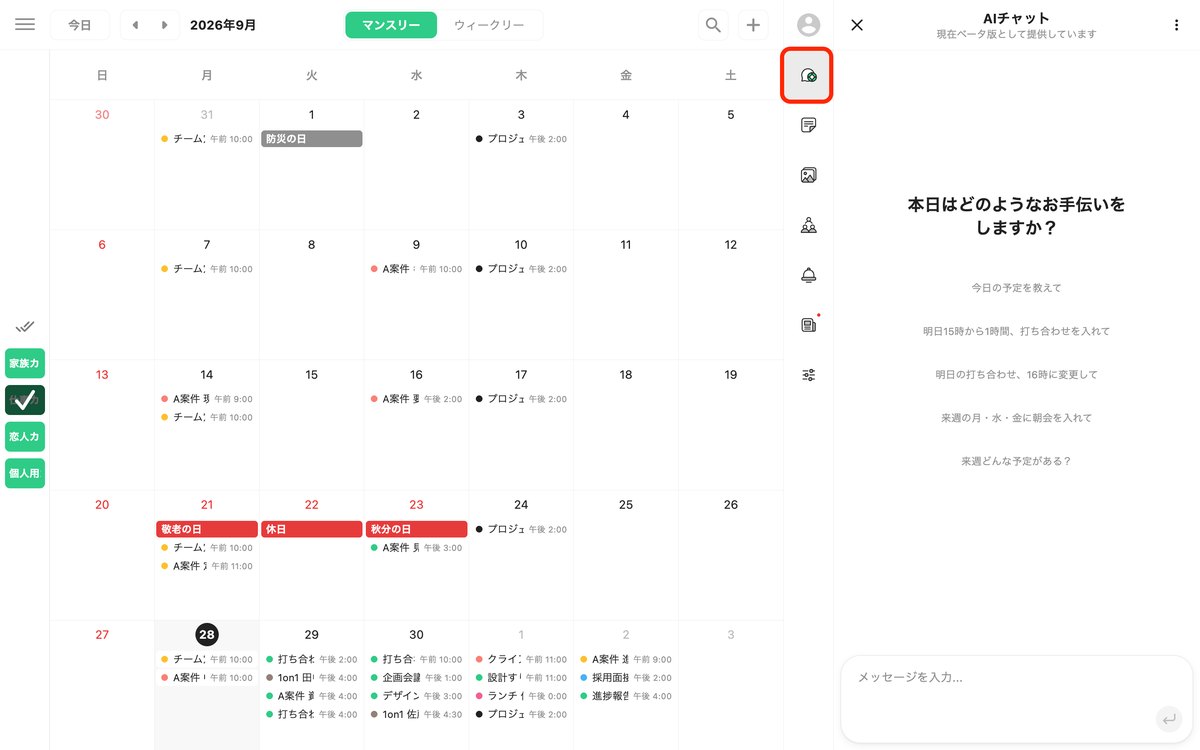Toggle the checked calendar chip with white checkmark
The height and width of the screenshot is (750, 1200).
click(25, 400)
